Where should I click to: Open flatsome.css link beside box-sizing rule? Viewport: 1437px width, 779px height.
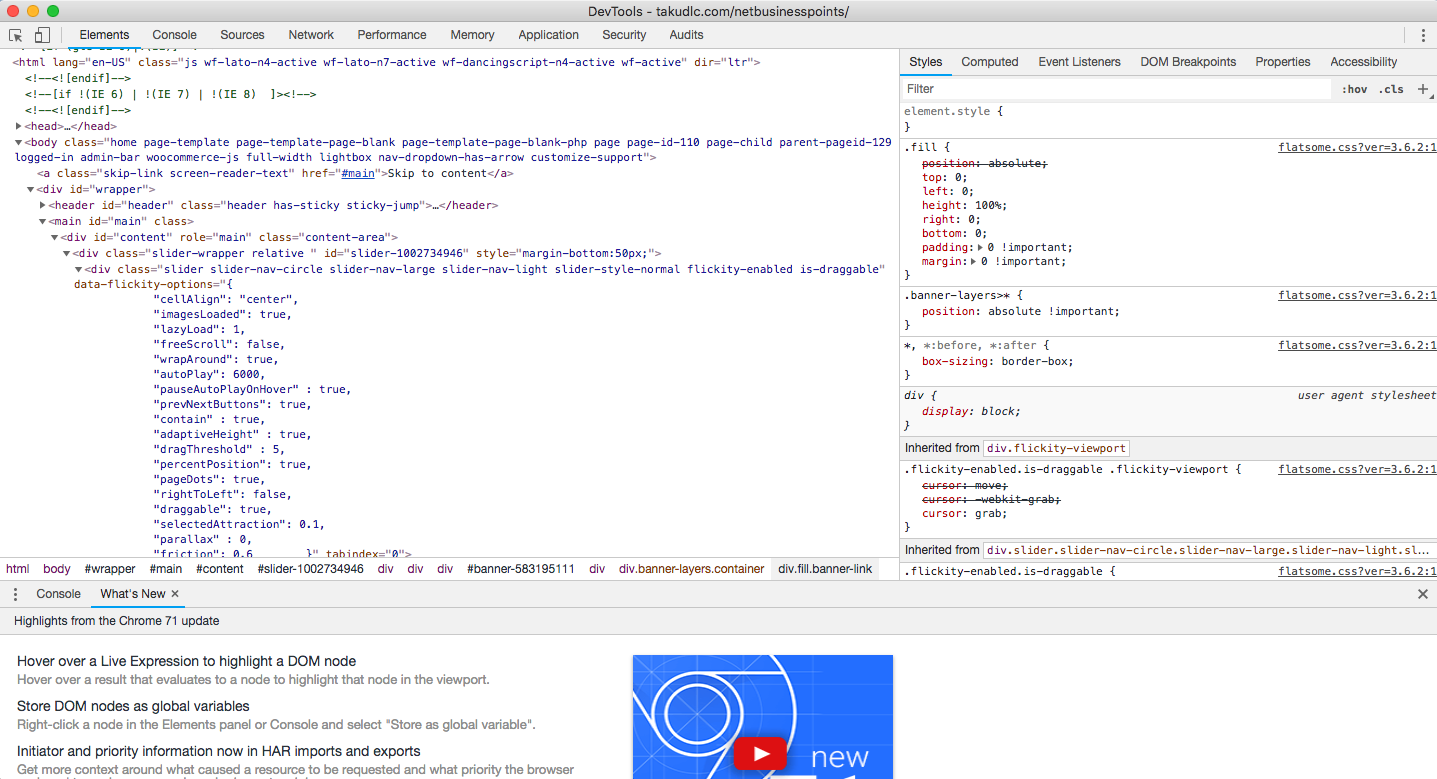tap(1357, 346)
